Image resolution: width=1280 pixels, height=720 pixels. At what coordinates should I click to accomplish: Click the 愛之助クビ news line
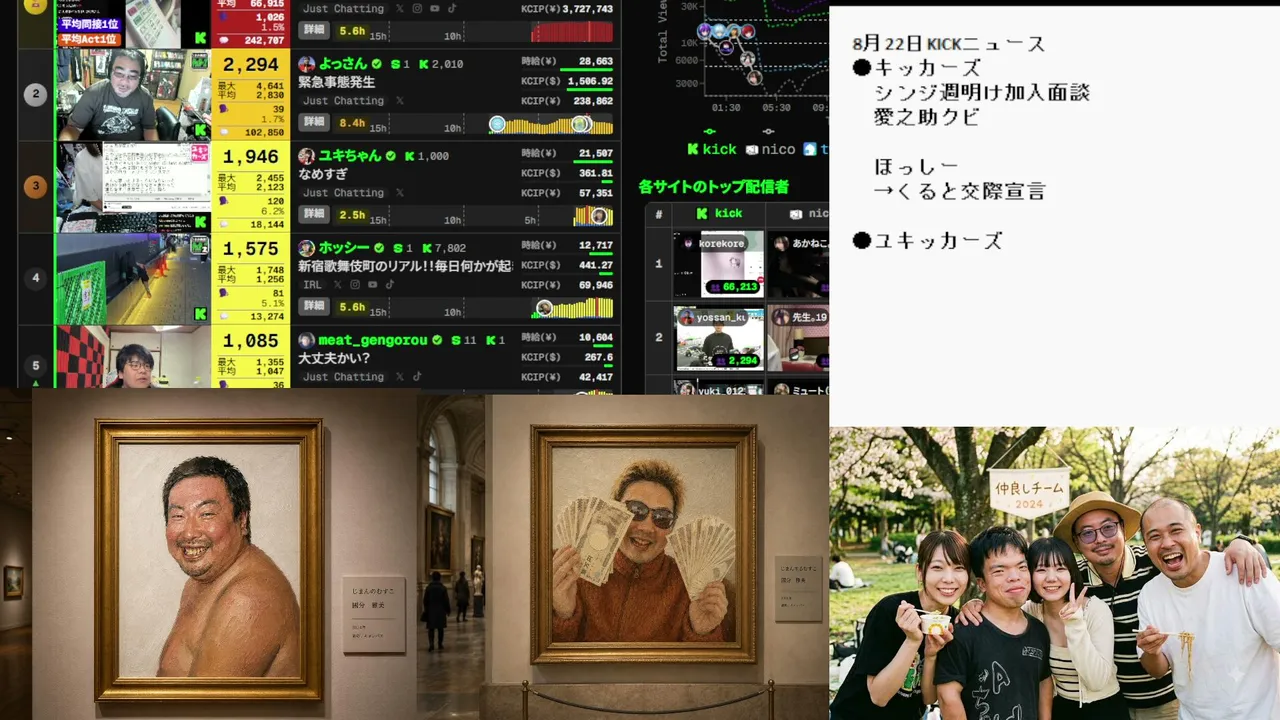tap(926, 117)
